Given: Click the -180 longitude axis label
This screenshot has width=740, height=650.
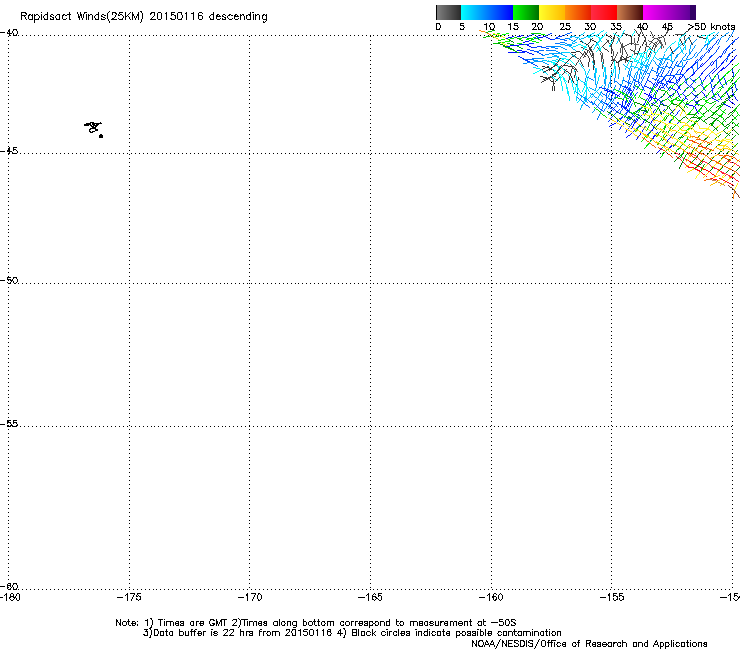Looking at the screenshot, I should click(x=10, y=597).
